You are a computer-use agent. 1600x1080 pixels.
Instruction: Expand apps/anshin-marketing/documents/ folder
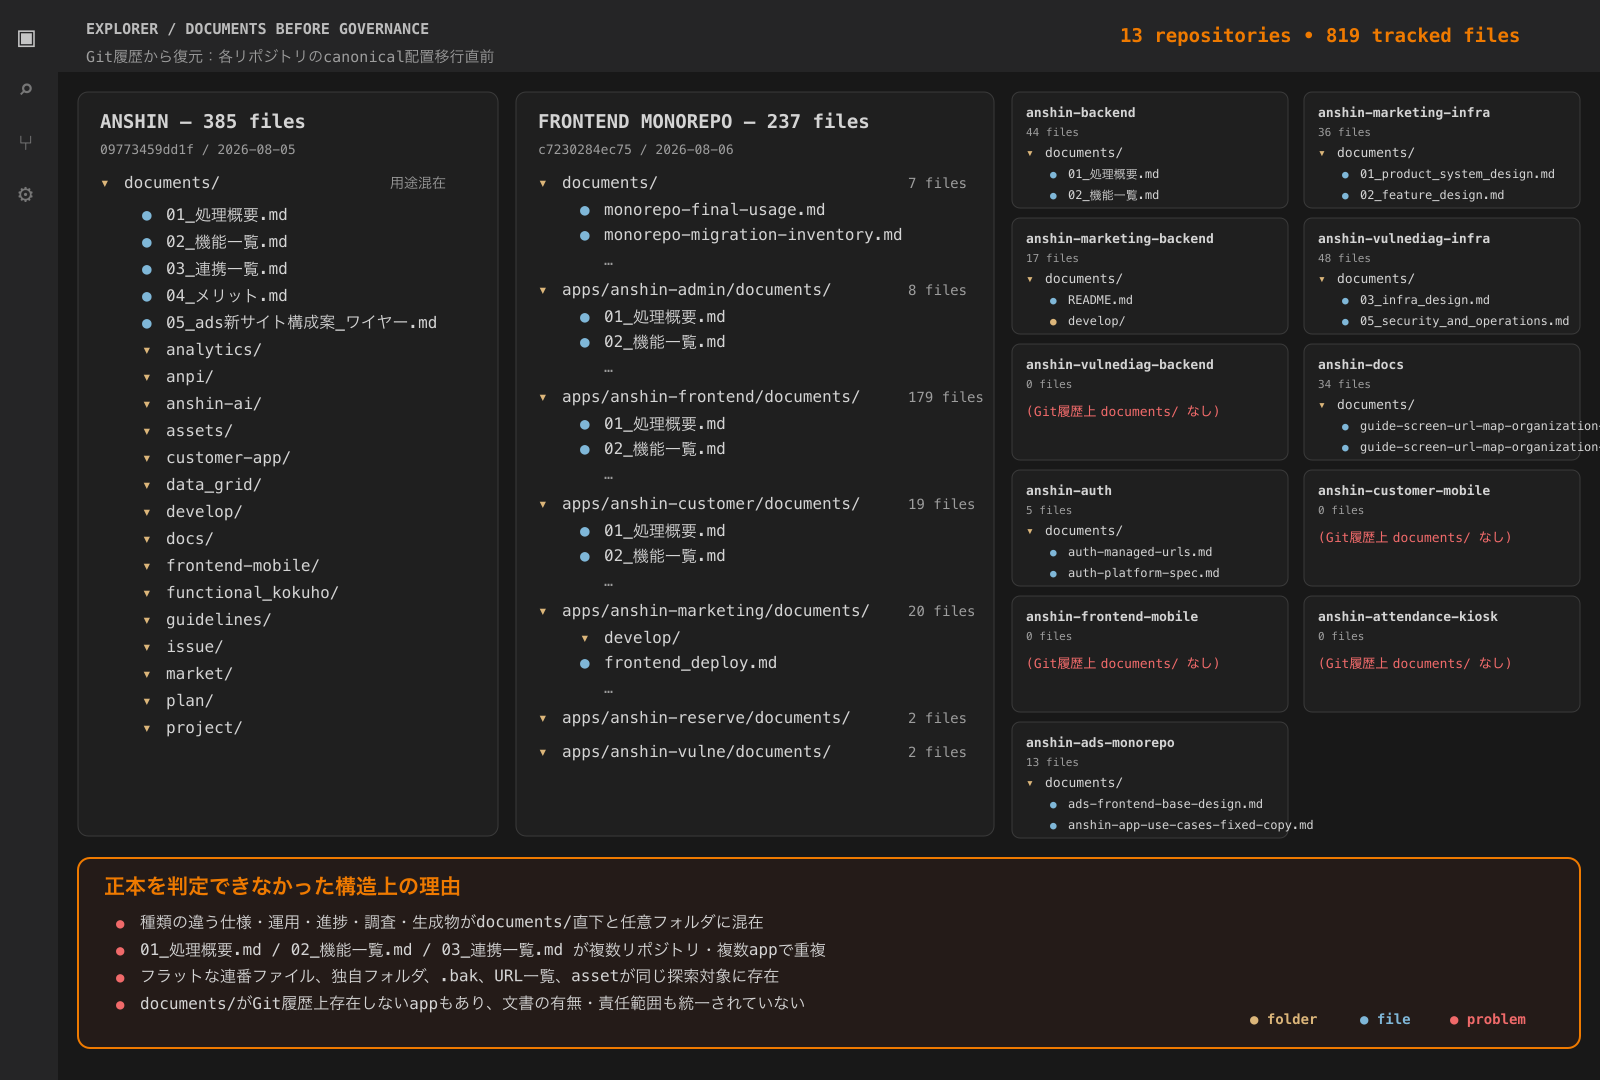pos(543,611)
